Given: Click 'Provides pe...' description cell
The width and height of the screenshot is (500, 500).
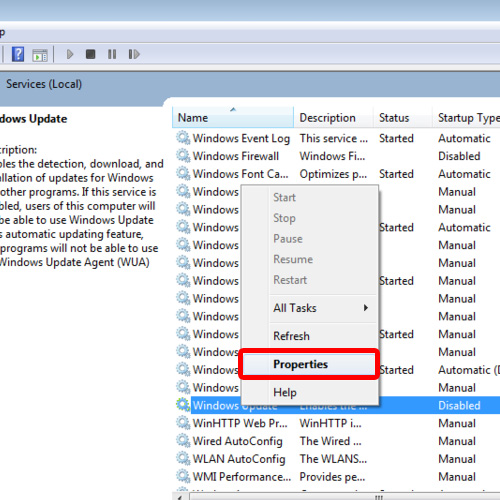Looking at the screenshot, I should [x=332, y=477].
